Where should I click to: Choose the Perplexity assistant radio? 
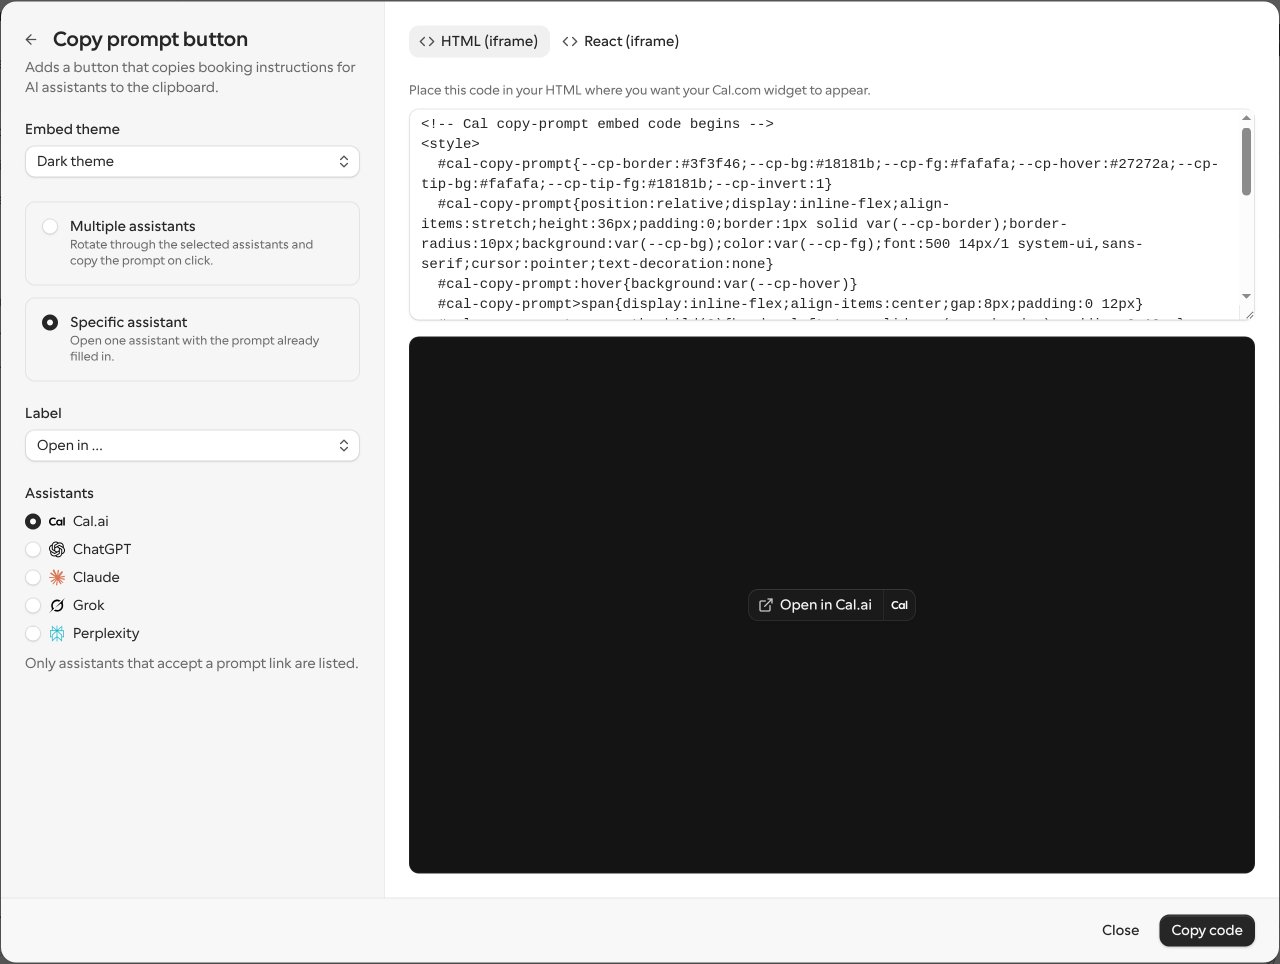tap(33, 633)
